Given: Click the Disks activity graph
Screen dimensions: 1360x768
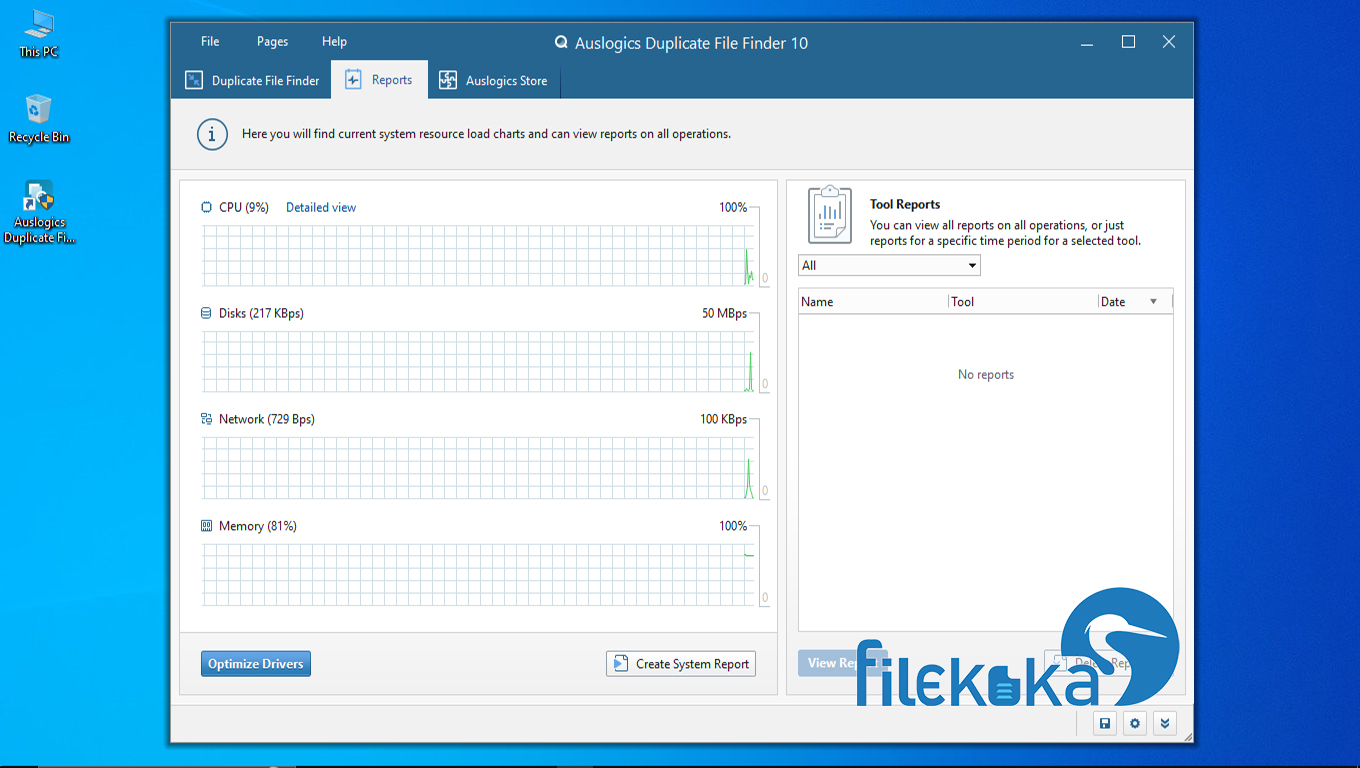Looking at the screenshot, I should tap(479, 362).
